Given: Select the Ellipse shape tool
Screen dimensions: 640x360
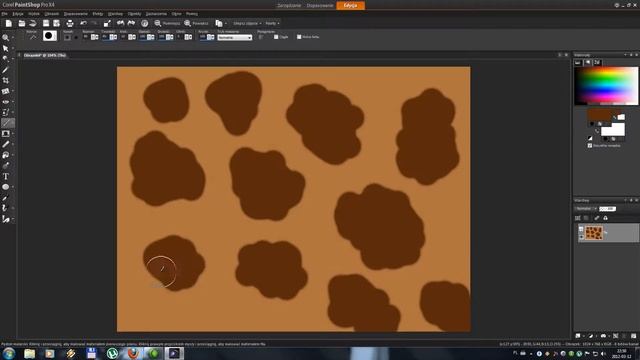Looking at the screenshot, I should pos(5,187).
